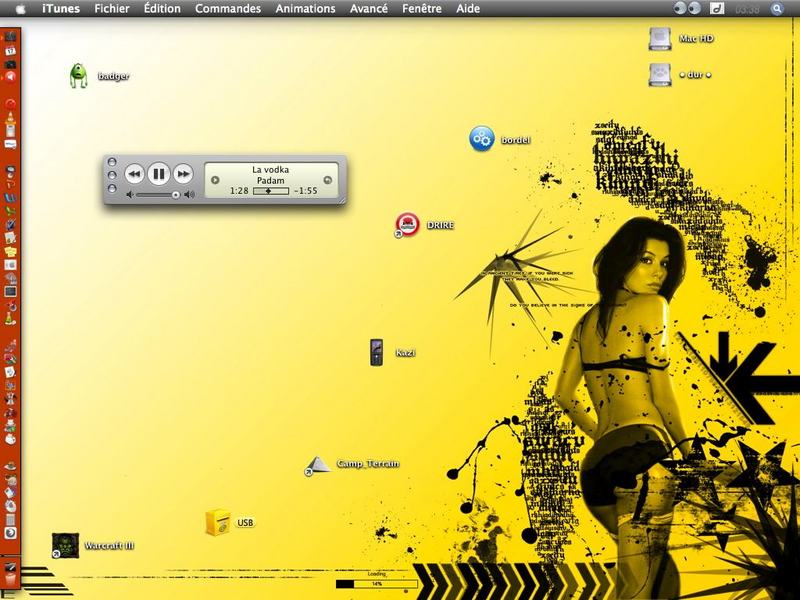Open the yellow Stickies icon in the dock
Image resolution: width=800 pixels, height=600 pixels.
coord(10,251)
